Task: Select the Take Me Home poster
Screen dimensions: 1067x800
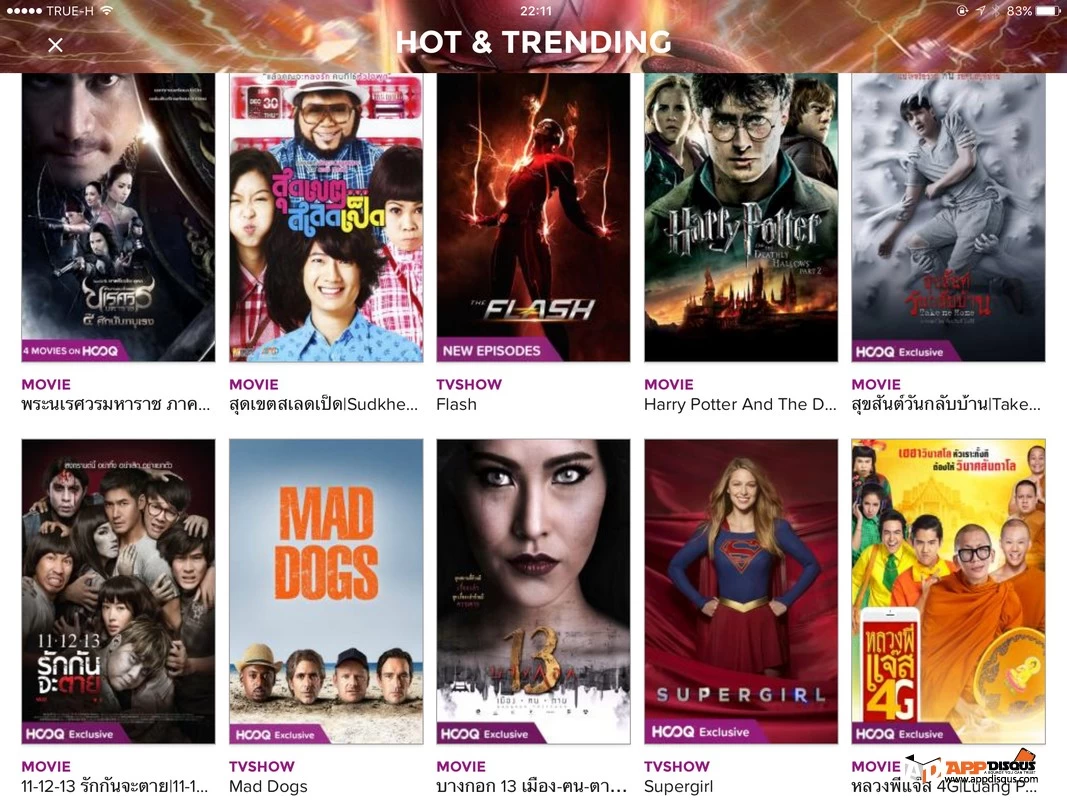Action: click(948, 217)
